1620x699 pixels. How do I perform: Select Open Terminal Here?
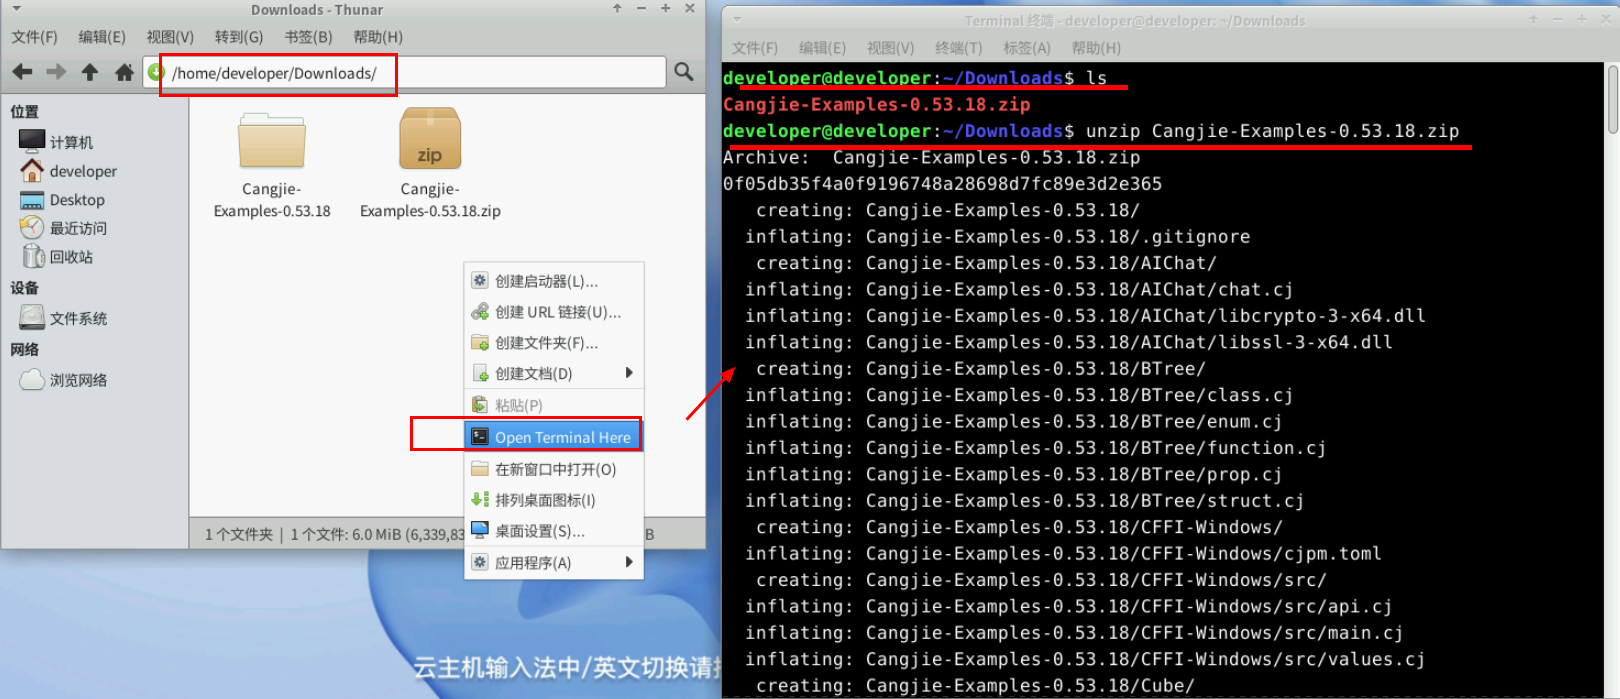coord(554,437)
